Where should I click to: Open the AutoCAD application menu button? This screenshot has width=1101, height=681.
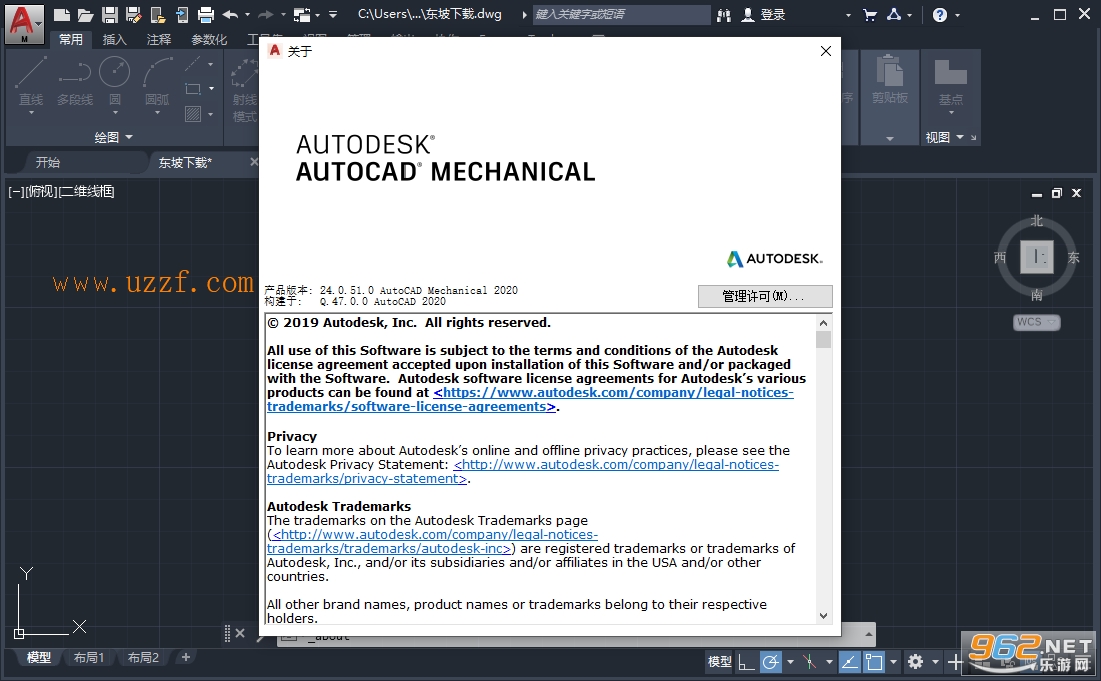pos(24,24)
